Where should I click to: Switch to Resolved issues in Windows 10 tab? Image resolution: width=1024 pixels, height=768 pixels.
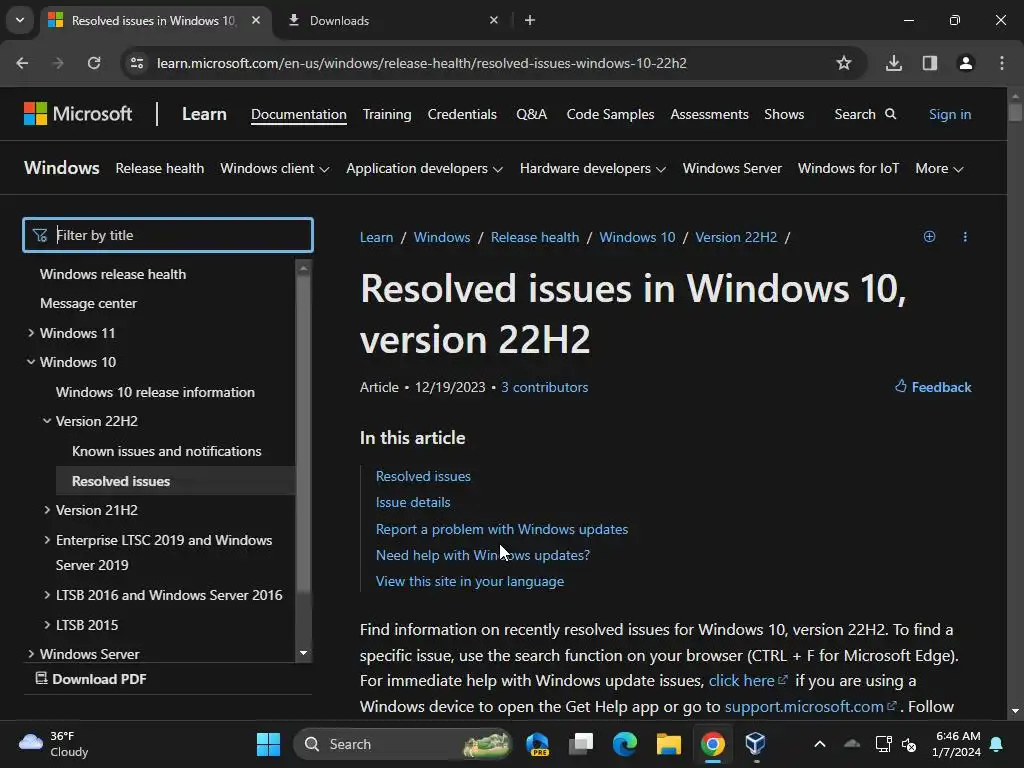(x=153, y=20)
